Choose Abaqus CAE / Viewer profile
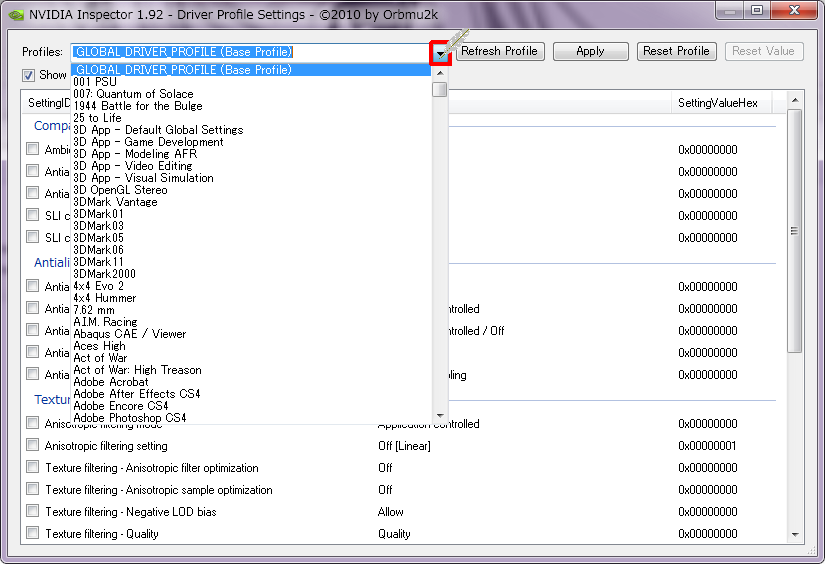This screenshot has height=564, width=825. click(x=251, y=334)
